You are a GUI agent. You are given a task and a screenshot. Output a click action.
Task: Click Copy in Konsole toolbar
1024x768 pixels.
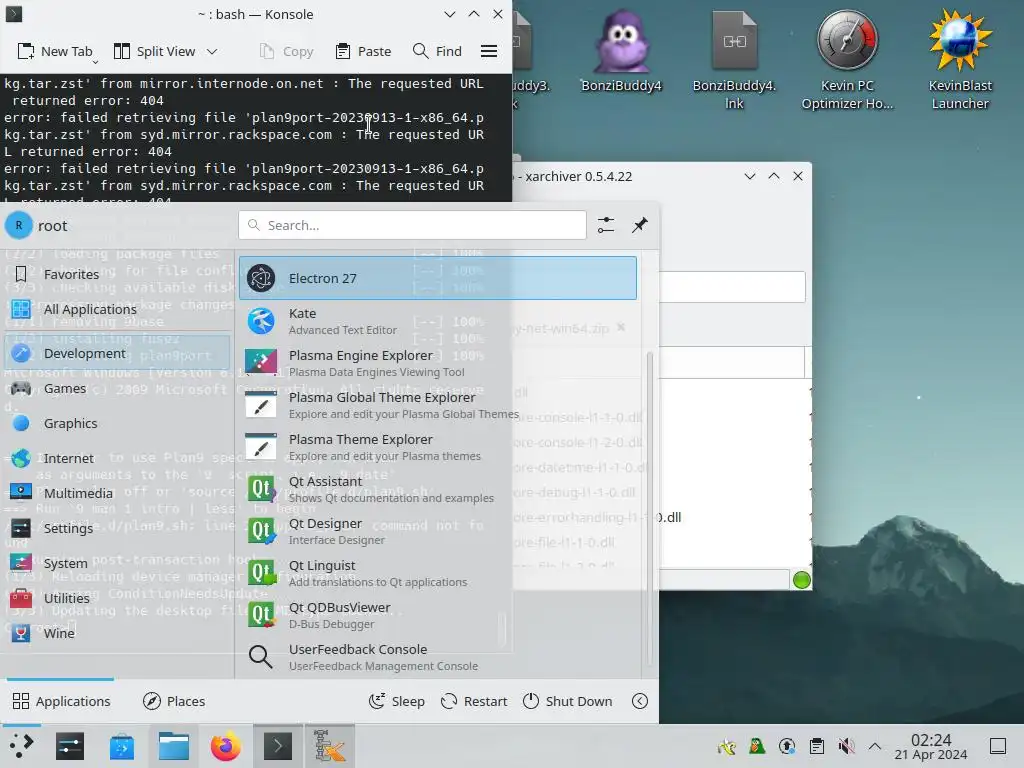(287, 52)
